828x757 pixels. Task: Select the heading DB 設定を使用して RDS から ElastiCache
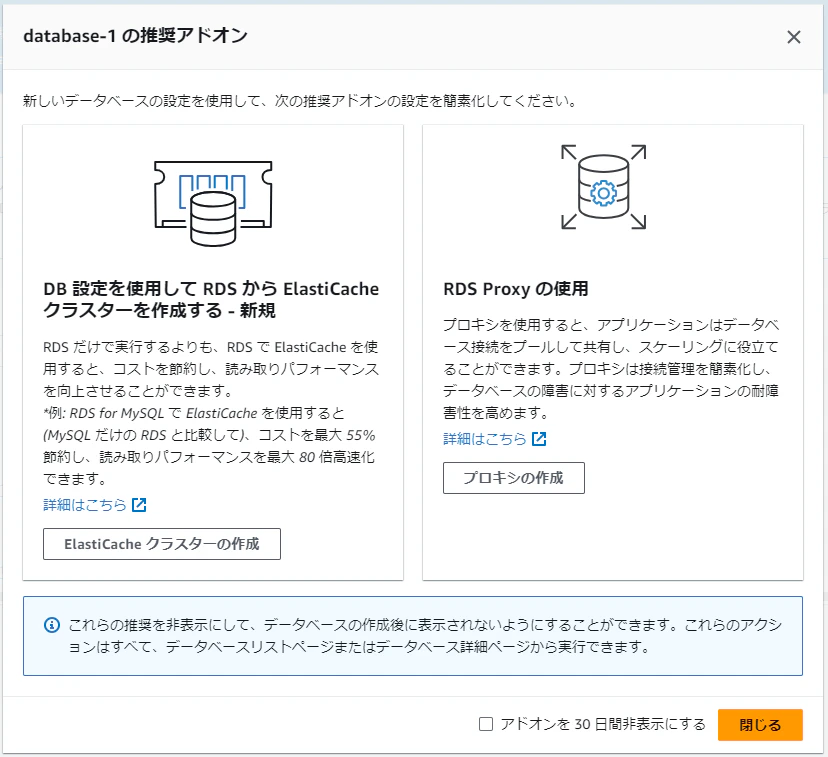[211, 289]
